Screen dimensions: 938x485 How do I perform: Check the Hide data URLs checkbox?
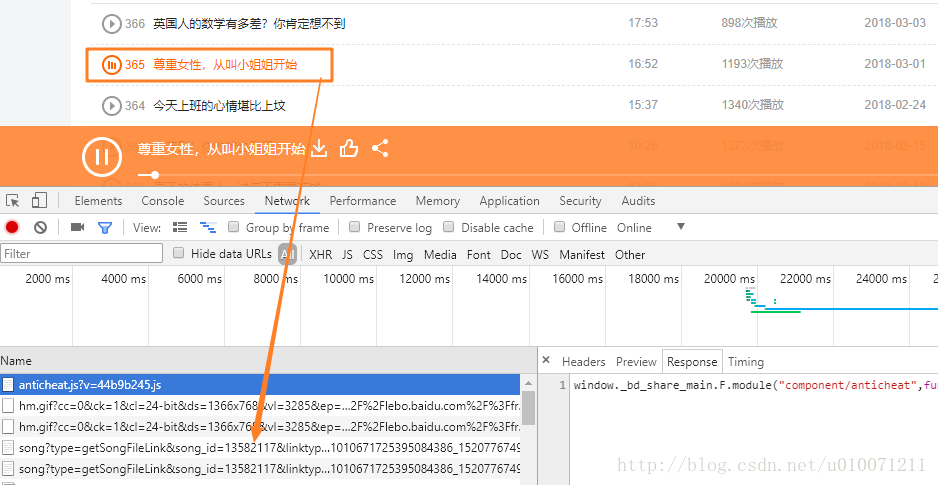178,253
